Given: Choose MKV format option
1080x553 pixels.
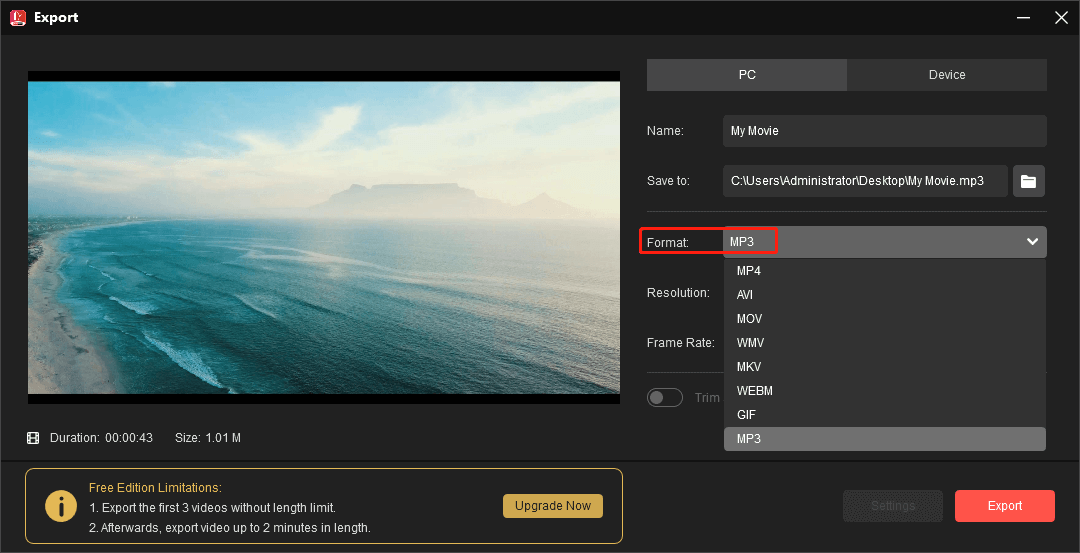Looking at the screenshot, I should point(885,367).
